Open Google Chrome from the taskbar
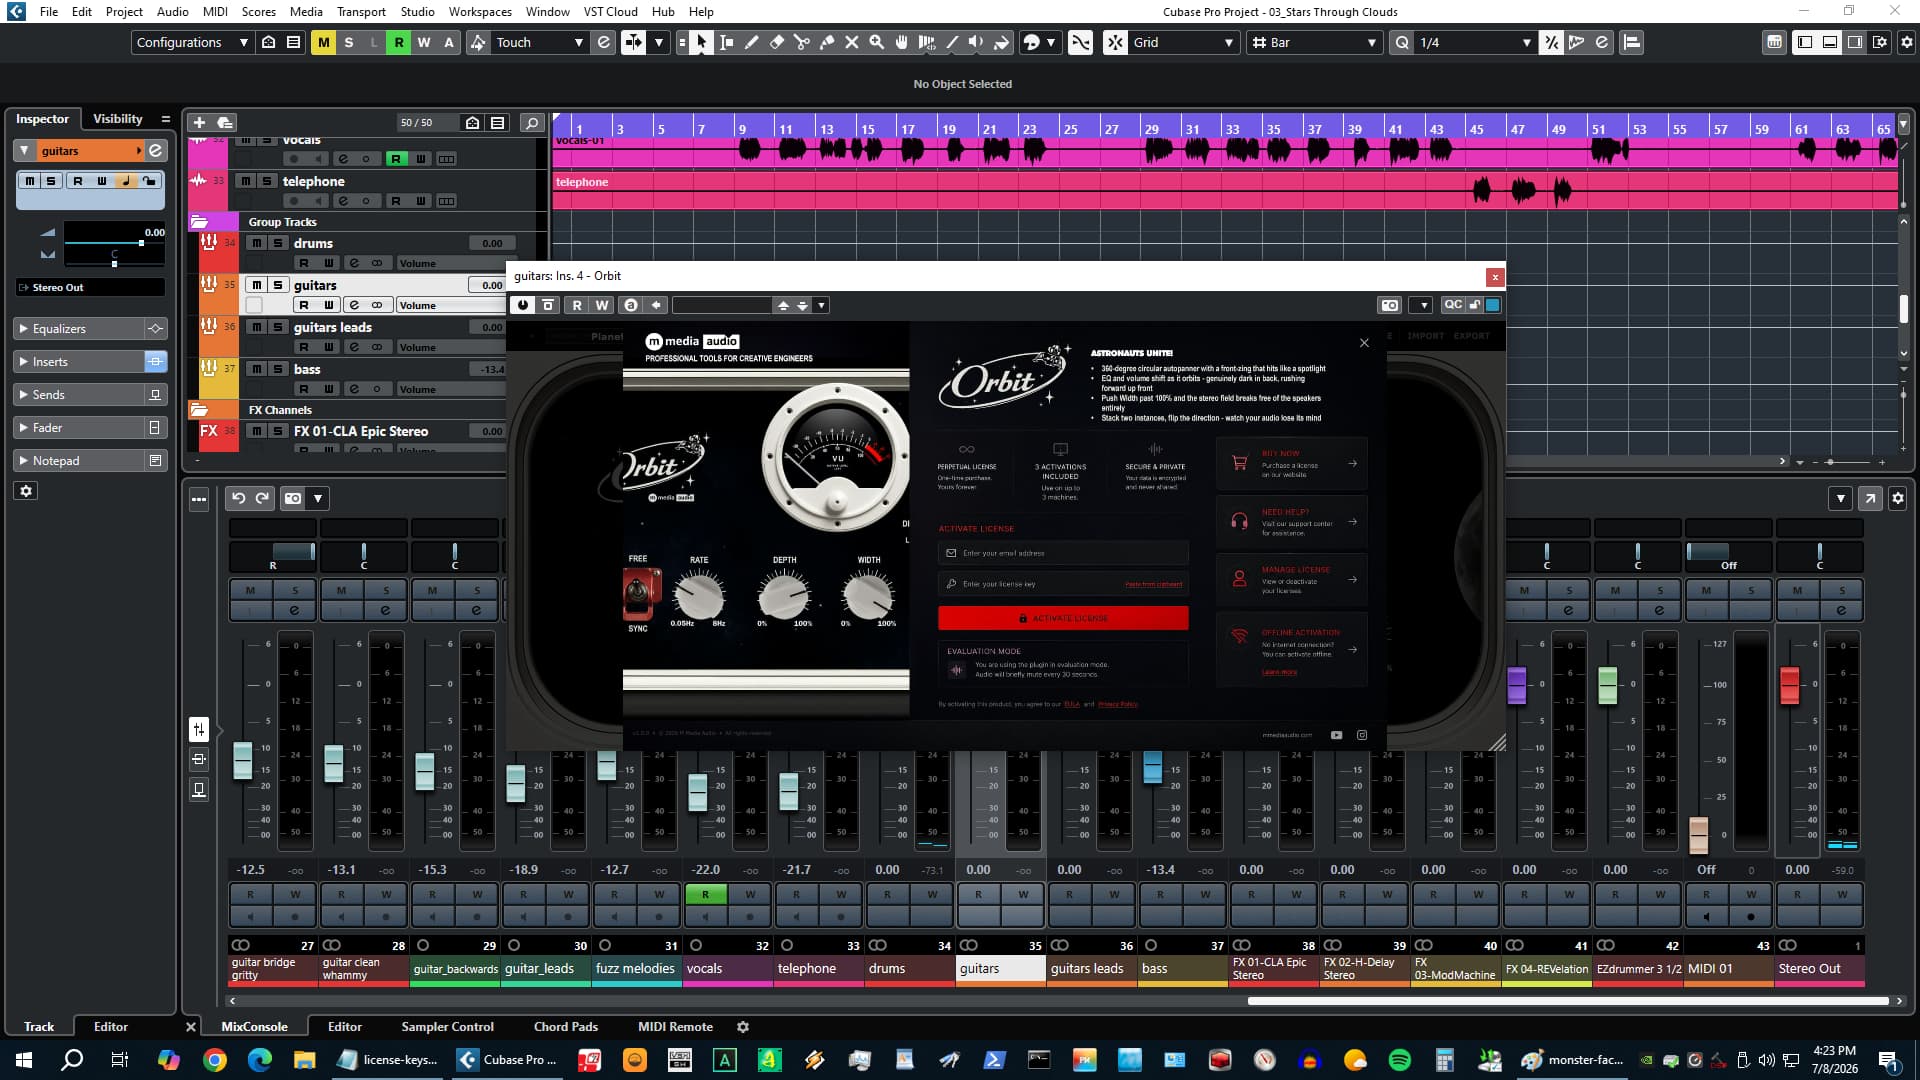Image resolution: width=1920 pixels, height=1080 pixels. click(214, 1060)
